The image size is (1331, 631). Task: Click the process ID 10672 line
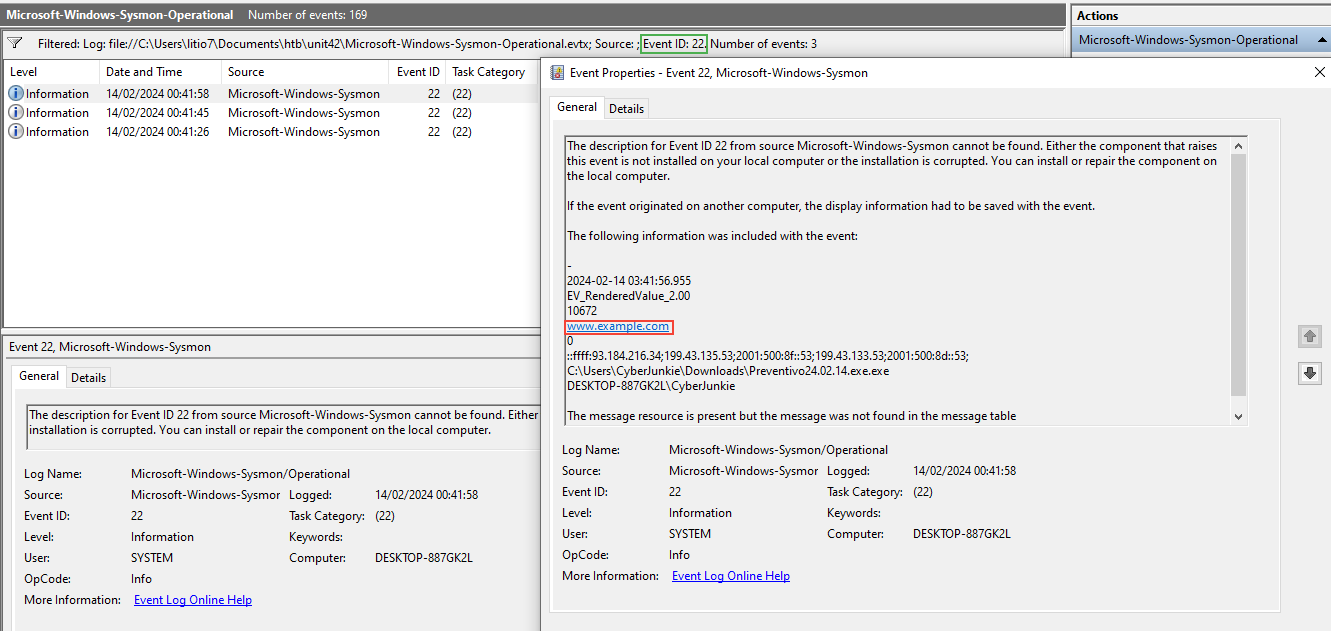pos(582,311)
